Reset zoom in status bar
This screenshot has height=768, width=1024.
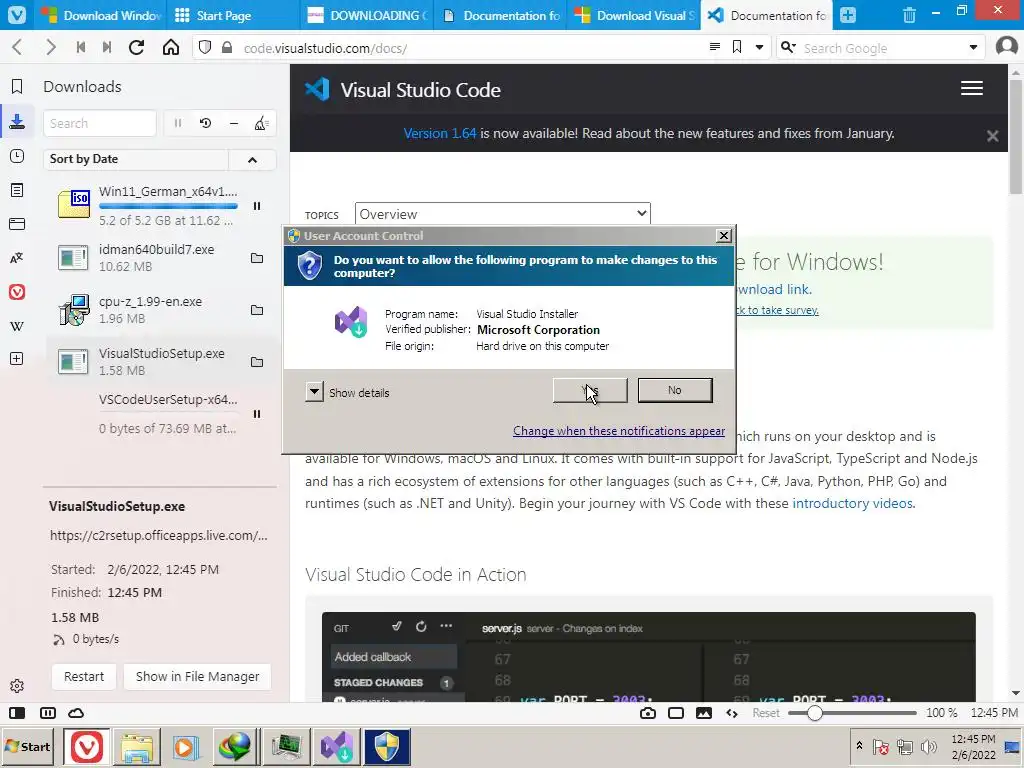tap(765, 712)
